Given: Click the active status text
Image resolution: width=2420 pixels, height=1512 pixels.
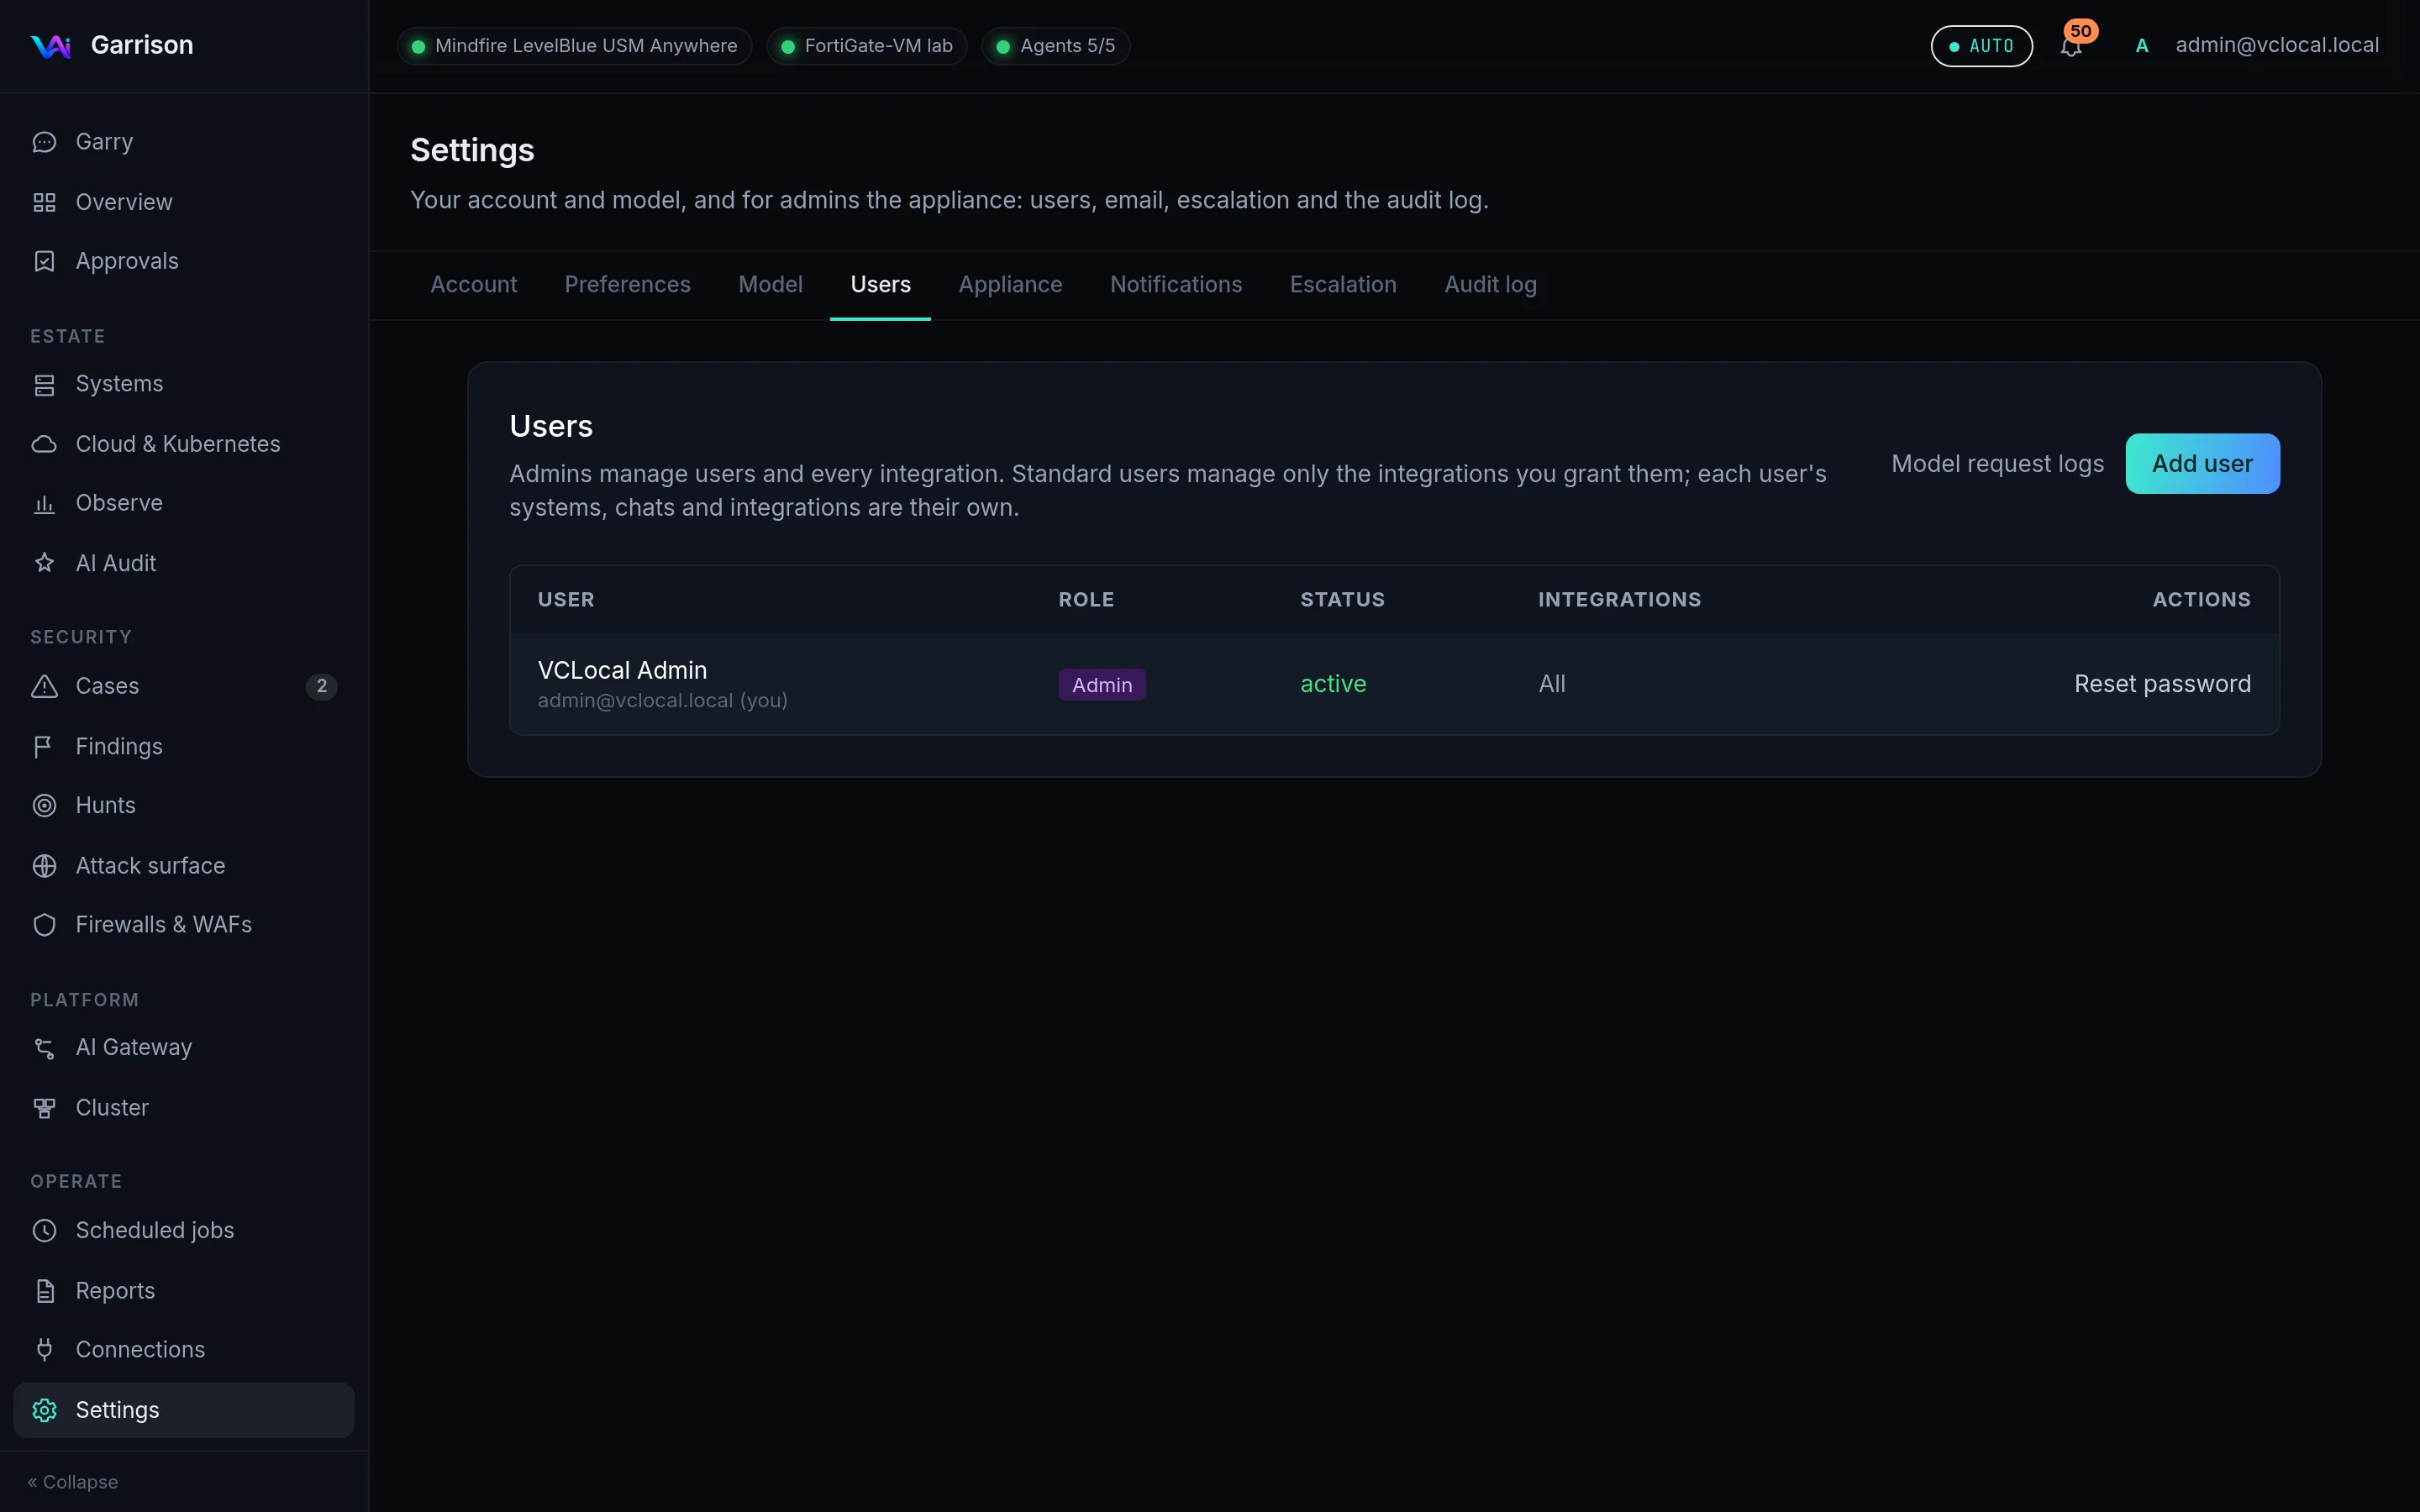Looking at the screenshot, I should [1333, 684].
